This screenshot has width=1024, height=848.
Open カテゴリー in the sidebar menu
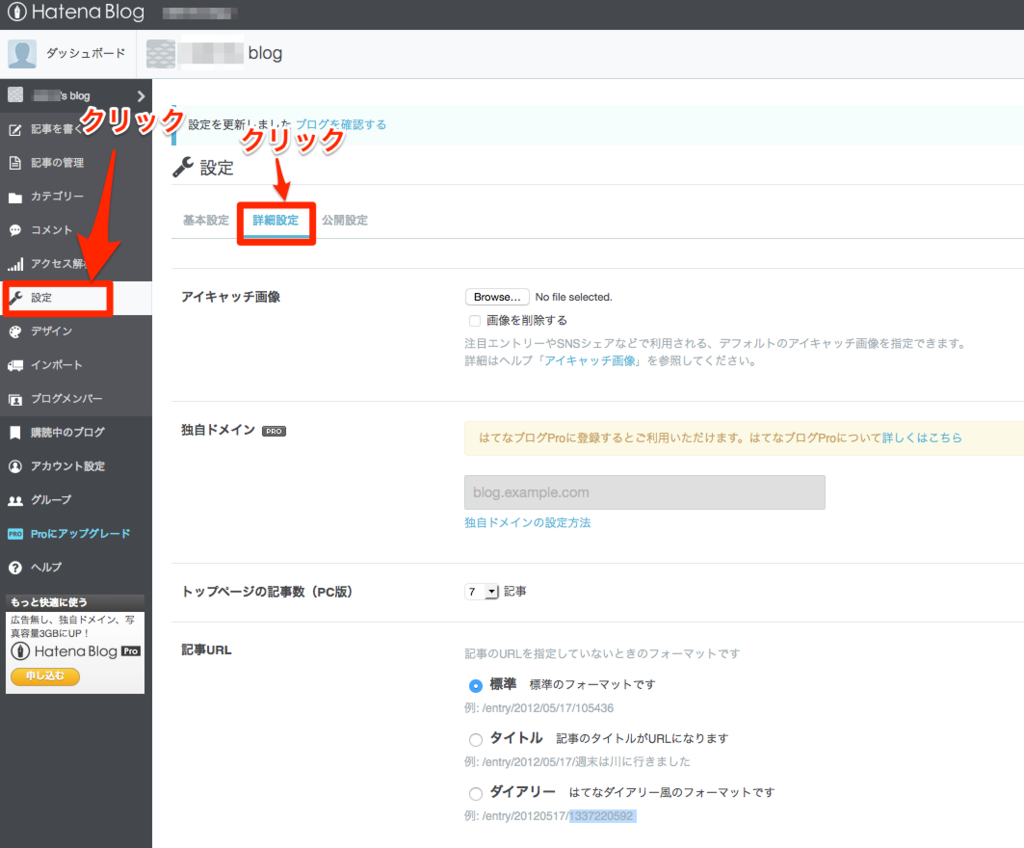pyautogui.click(x=57, y=197)
